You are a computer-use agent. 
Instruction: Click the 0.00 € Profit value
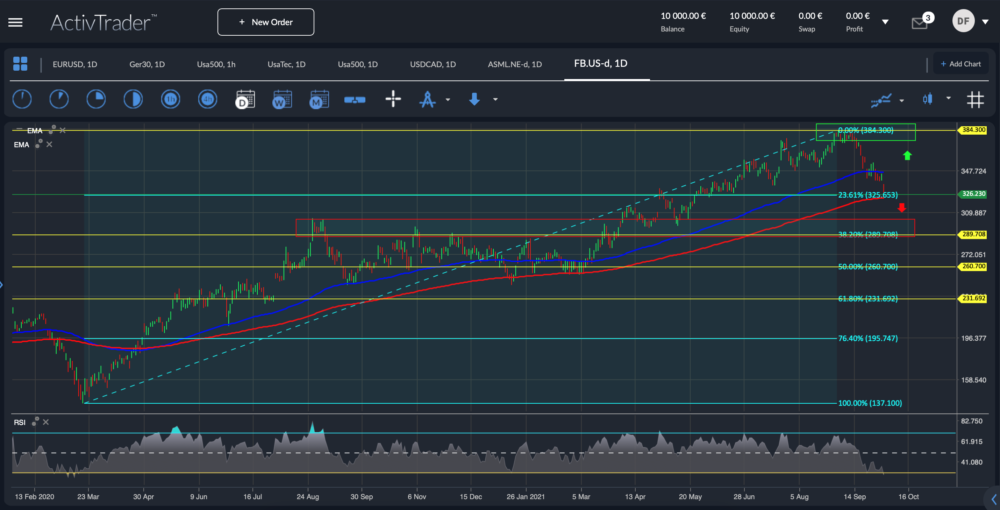(858, 16)
